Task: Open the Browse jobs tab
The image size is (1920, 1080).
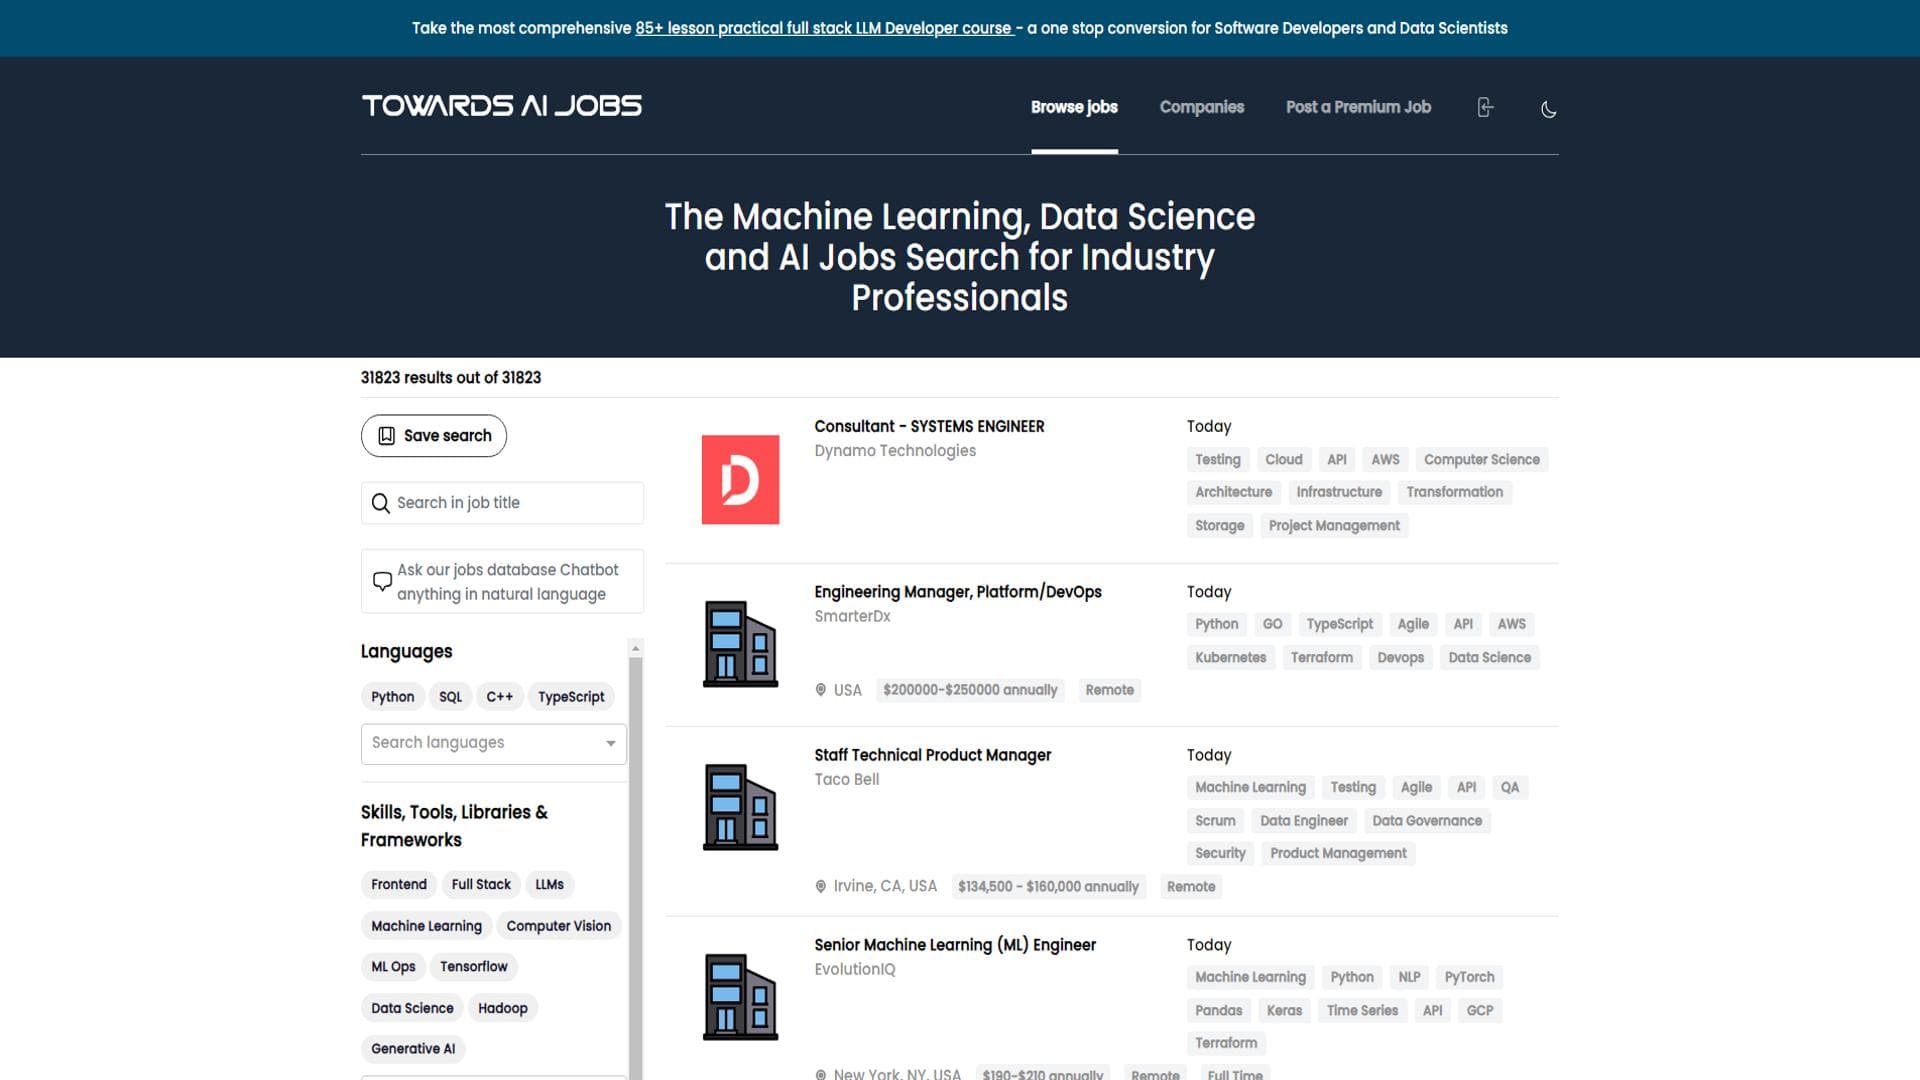Action: tap(1074, 107)
